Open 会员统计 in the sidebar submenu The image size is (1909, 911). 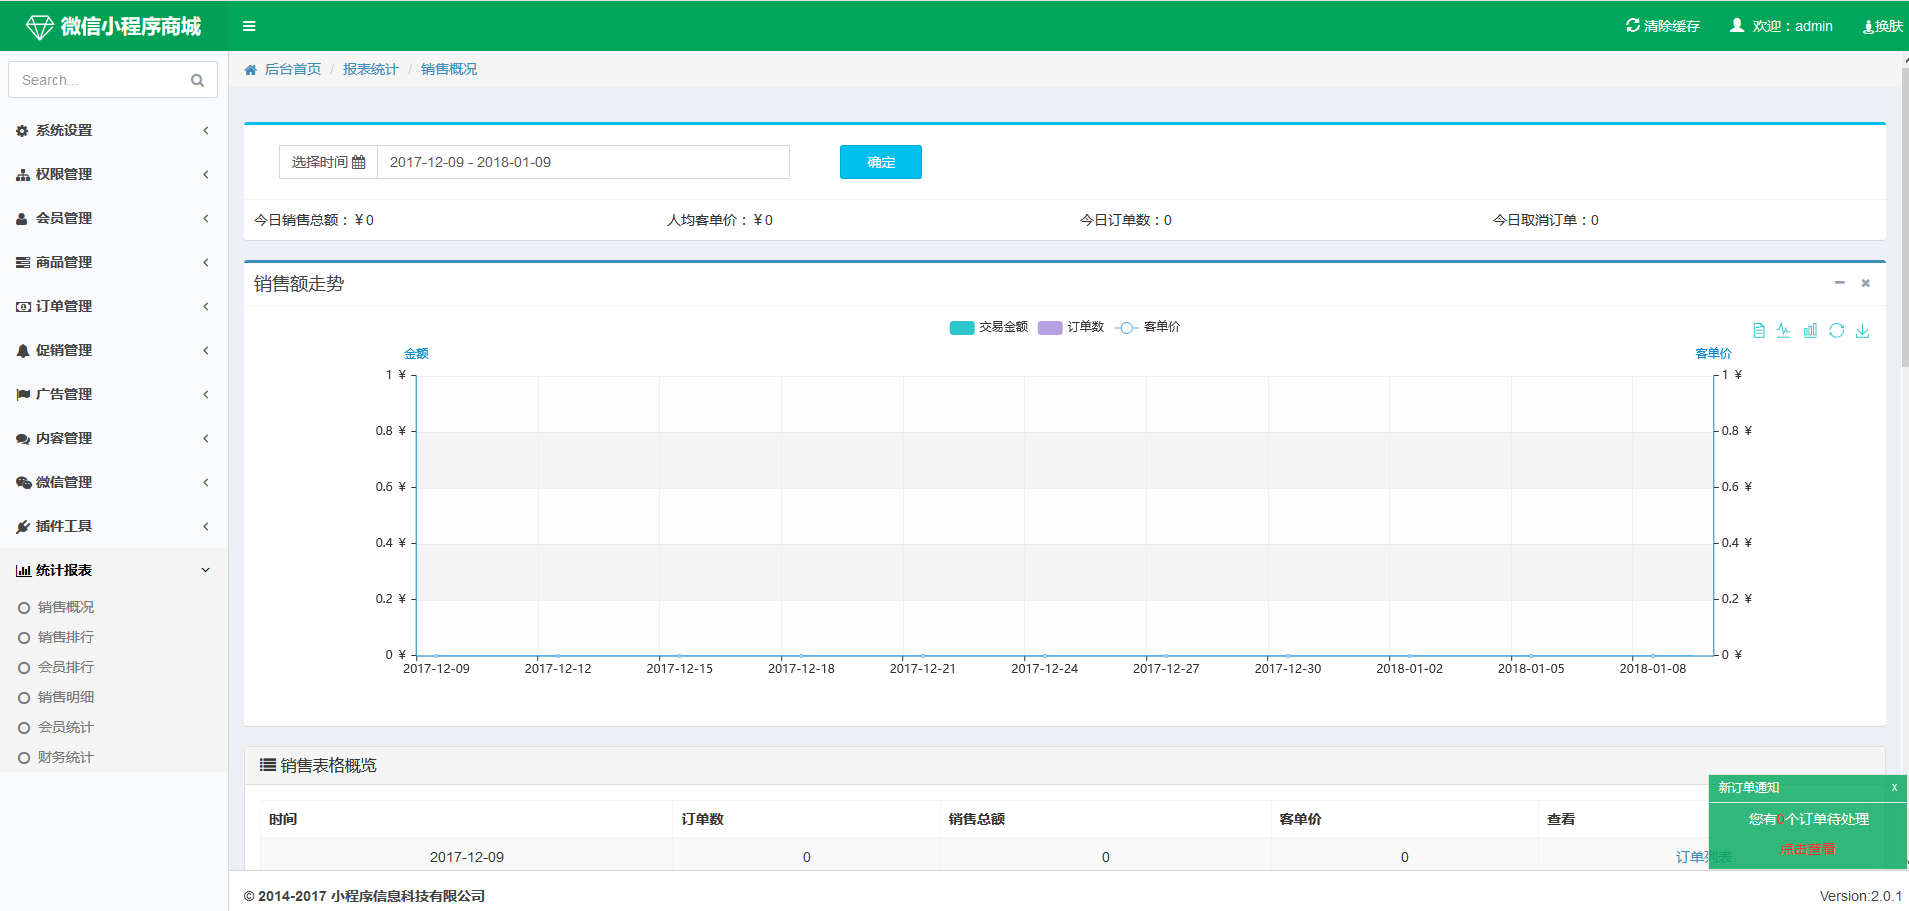pyautogui.click(x=66, y=727)
